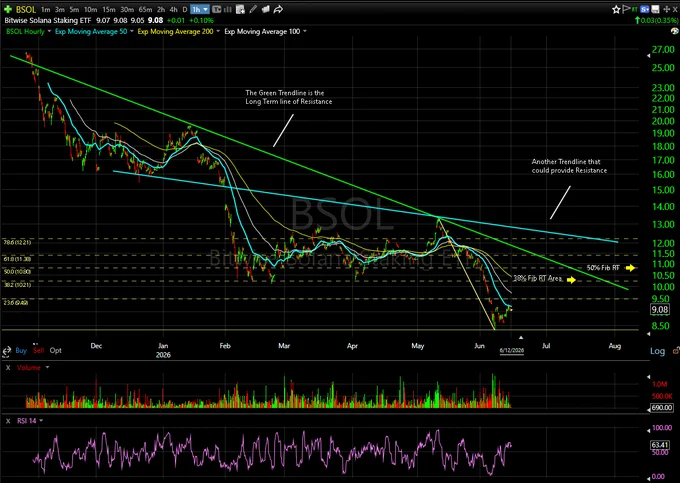Remove the Volume pane with its X
The image size is (680, 483).
pyautogui.click(x=8, y=368)
